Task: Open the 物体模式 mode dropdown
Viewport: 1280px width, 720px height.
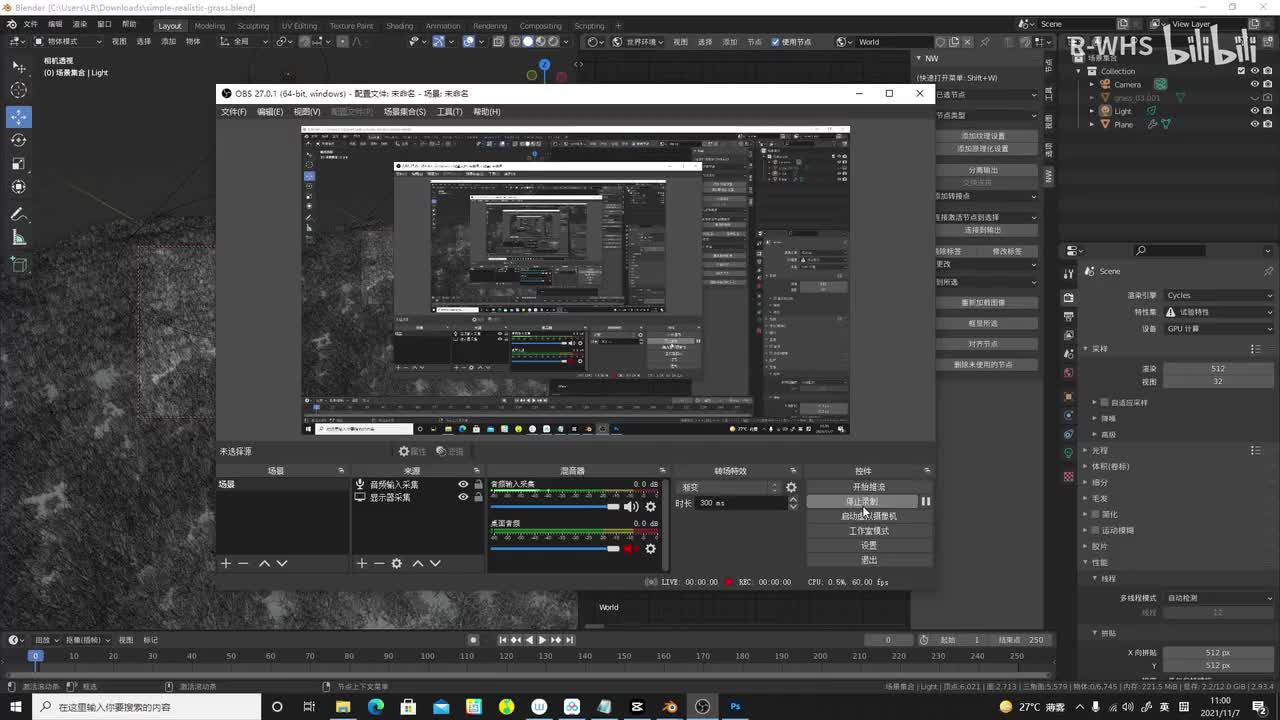Action: point(68,42)
